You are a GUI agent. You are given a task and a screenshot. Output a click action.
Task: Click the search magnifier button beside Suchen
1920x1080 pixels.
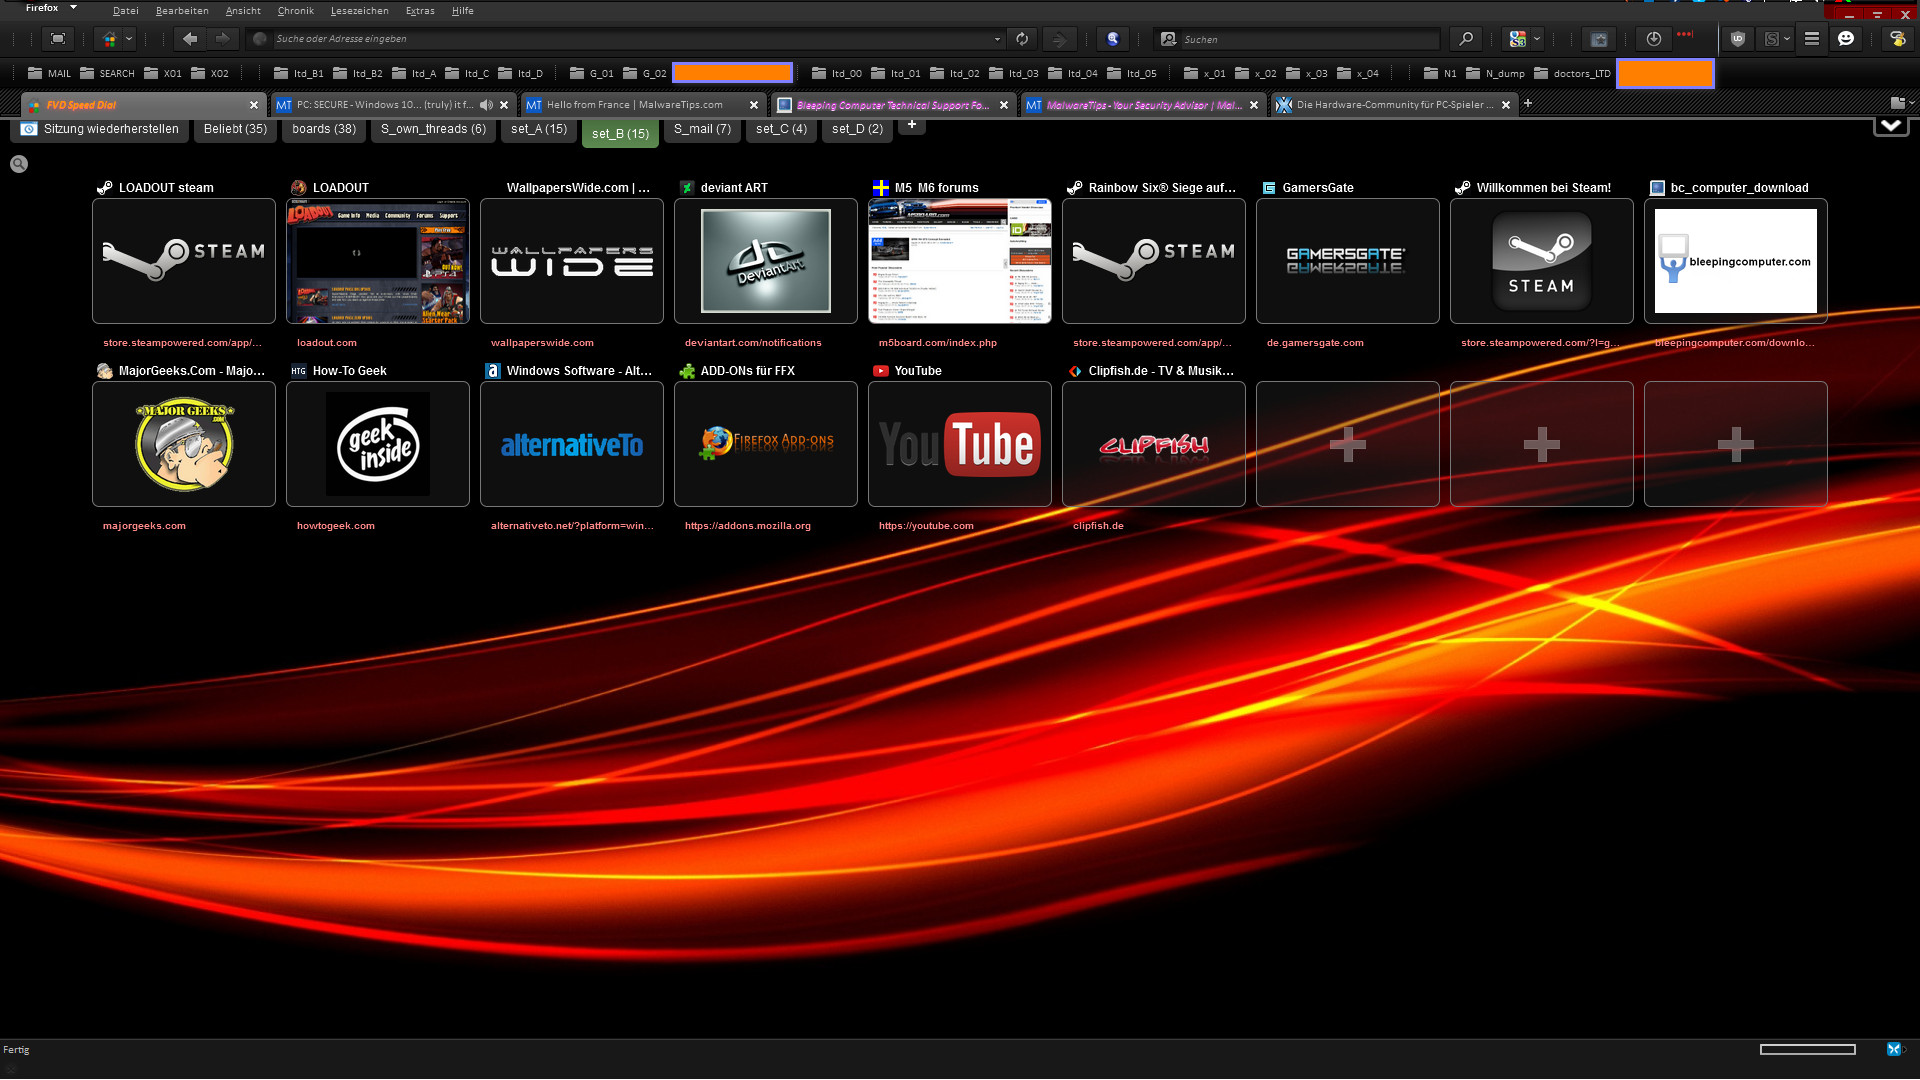(x=1466, y=39)
